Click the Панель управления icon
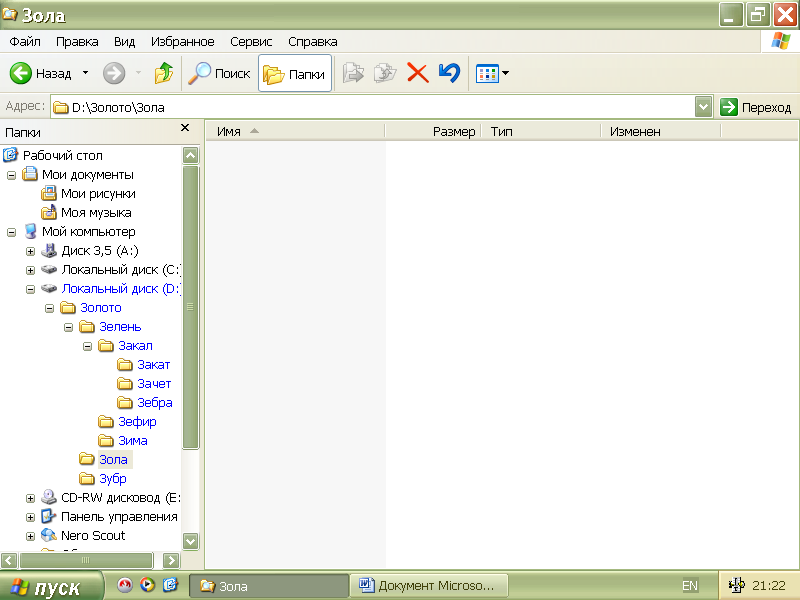The width and height of the screenshot is (800, 600). tap(48, 516)
